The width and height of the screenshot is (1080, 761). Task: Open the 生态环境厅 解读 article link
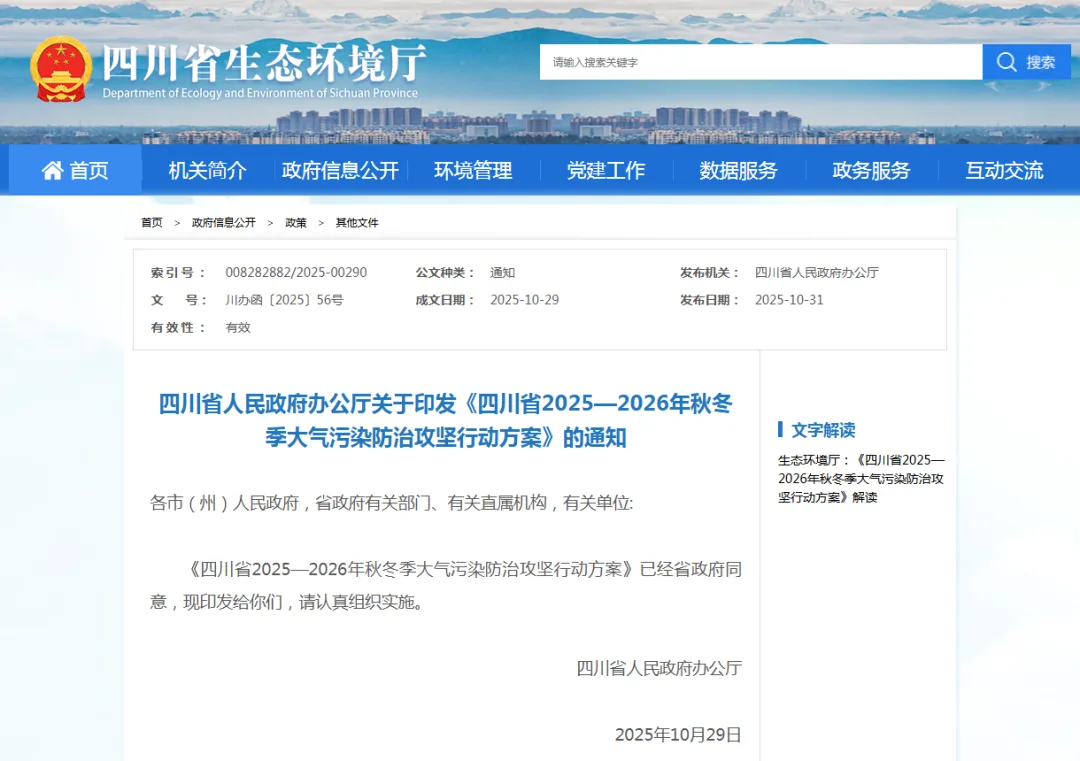pos(861,478)
